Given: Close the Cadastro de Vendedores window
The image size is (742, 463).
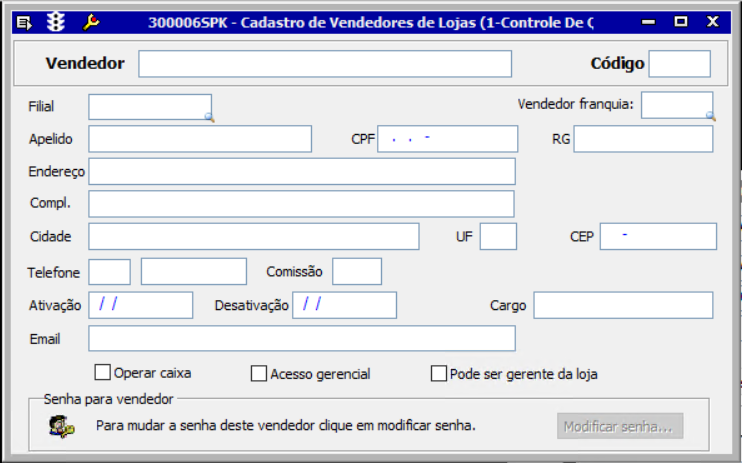Looking at the screenshot, I should [x=713, y=22].
